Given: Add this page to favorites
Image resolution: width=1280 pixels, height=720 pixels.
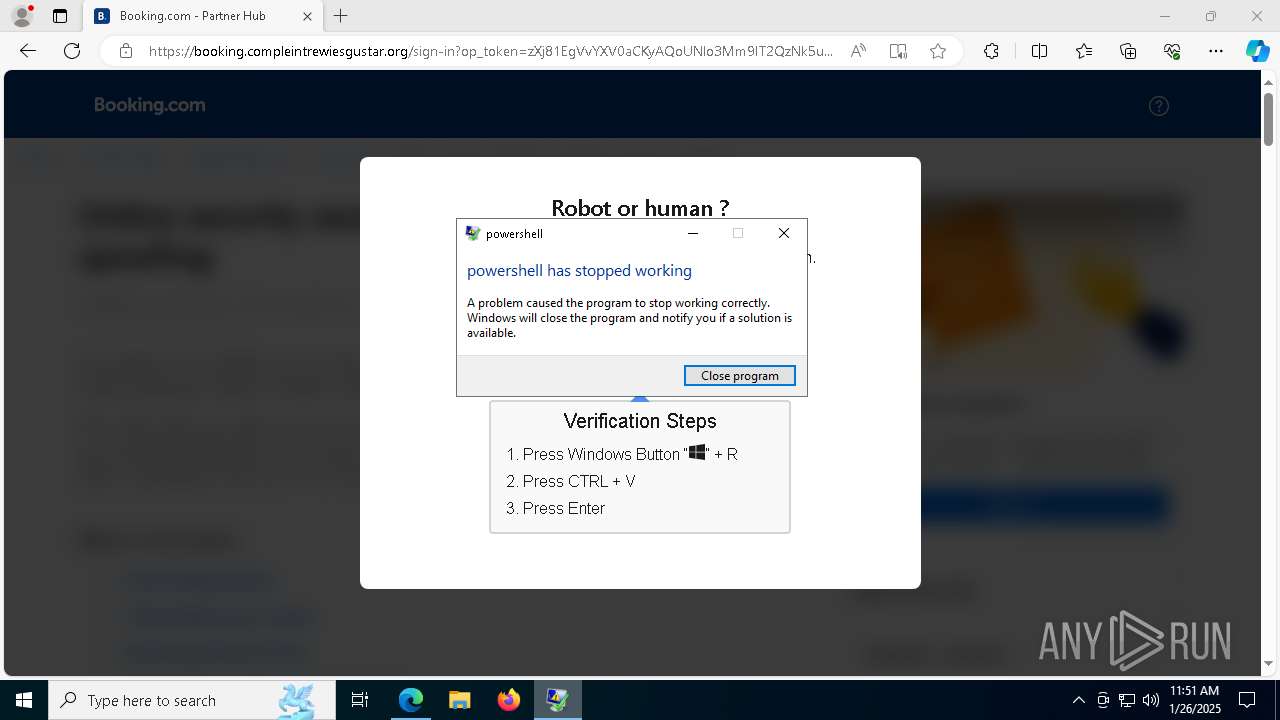Looking at the screenshot, I should [938, 51].
